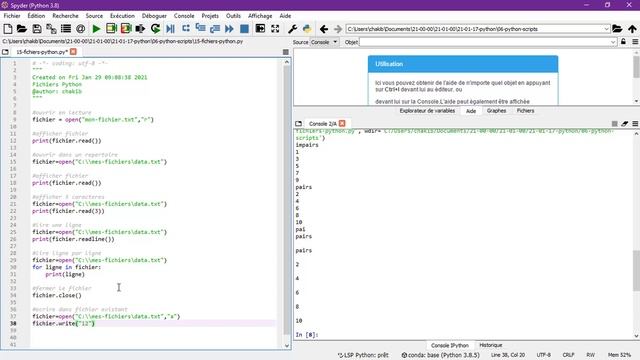The image size is (640, 360).
Task: Click console vertical scrollbar thumb
Action: click(636, 270)
